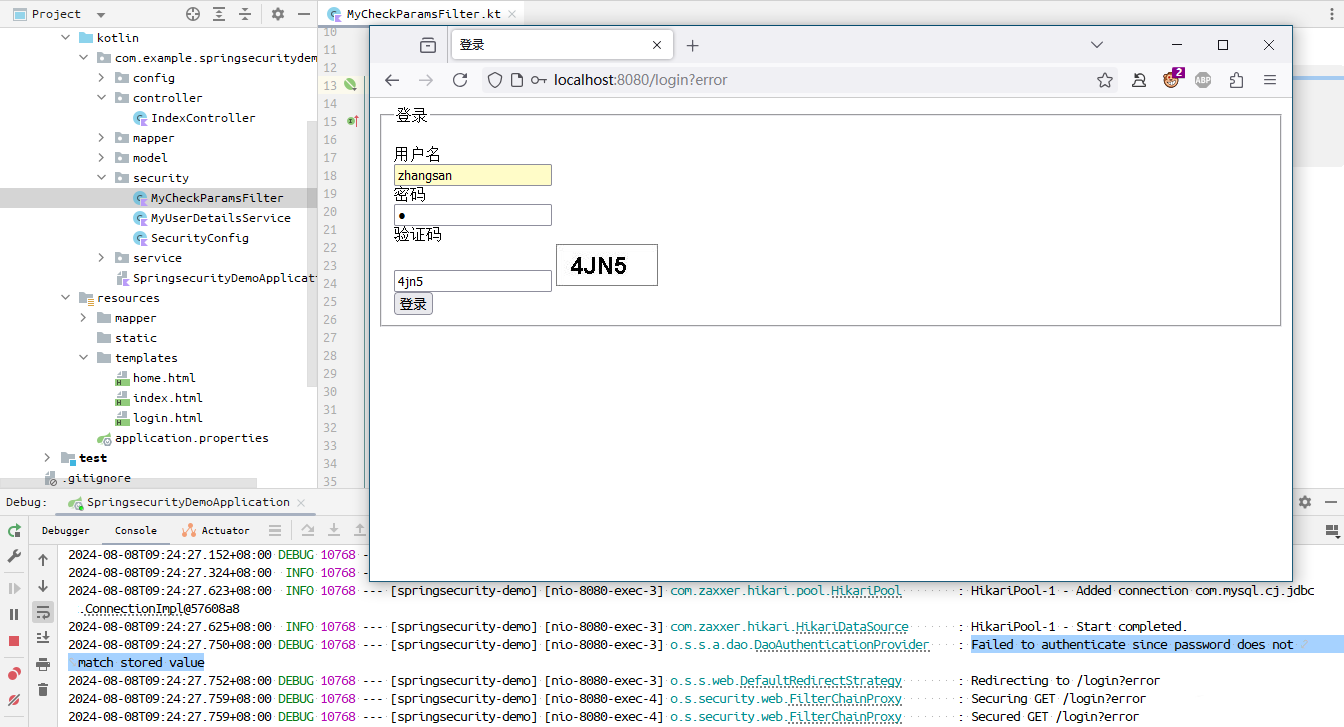Expand the test folder
The height and width of the screenshot is (727, 1344).
47,458
